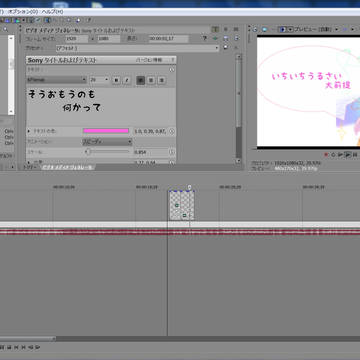Click go to start in bottom transport
This screenshot has width=360, height=360.
tap(17, 347)
